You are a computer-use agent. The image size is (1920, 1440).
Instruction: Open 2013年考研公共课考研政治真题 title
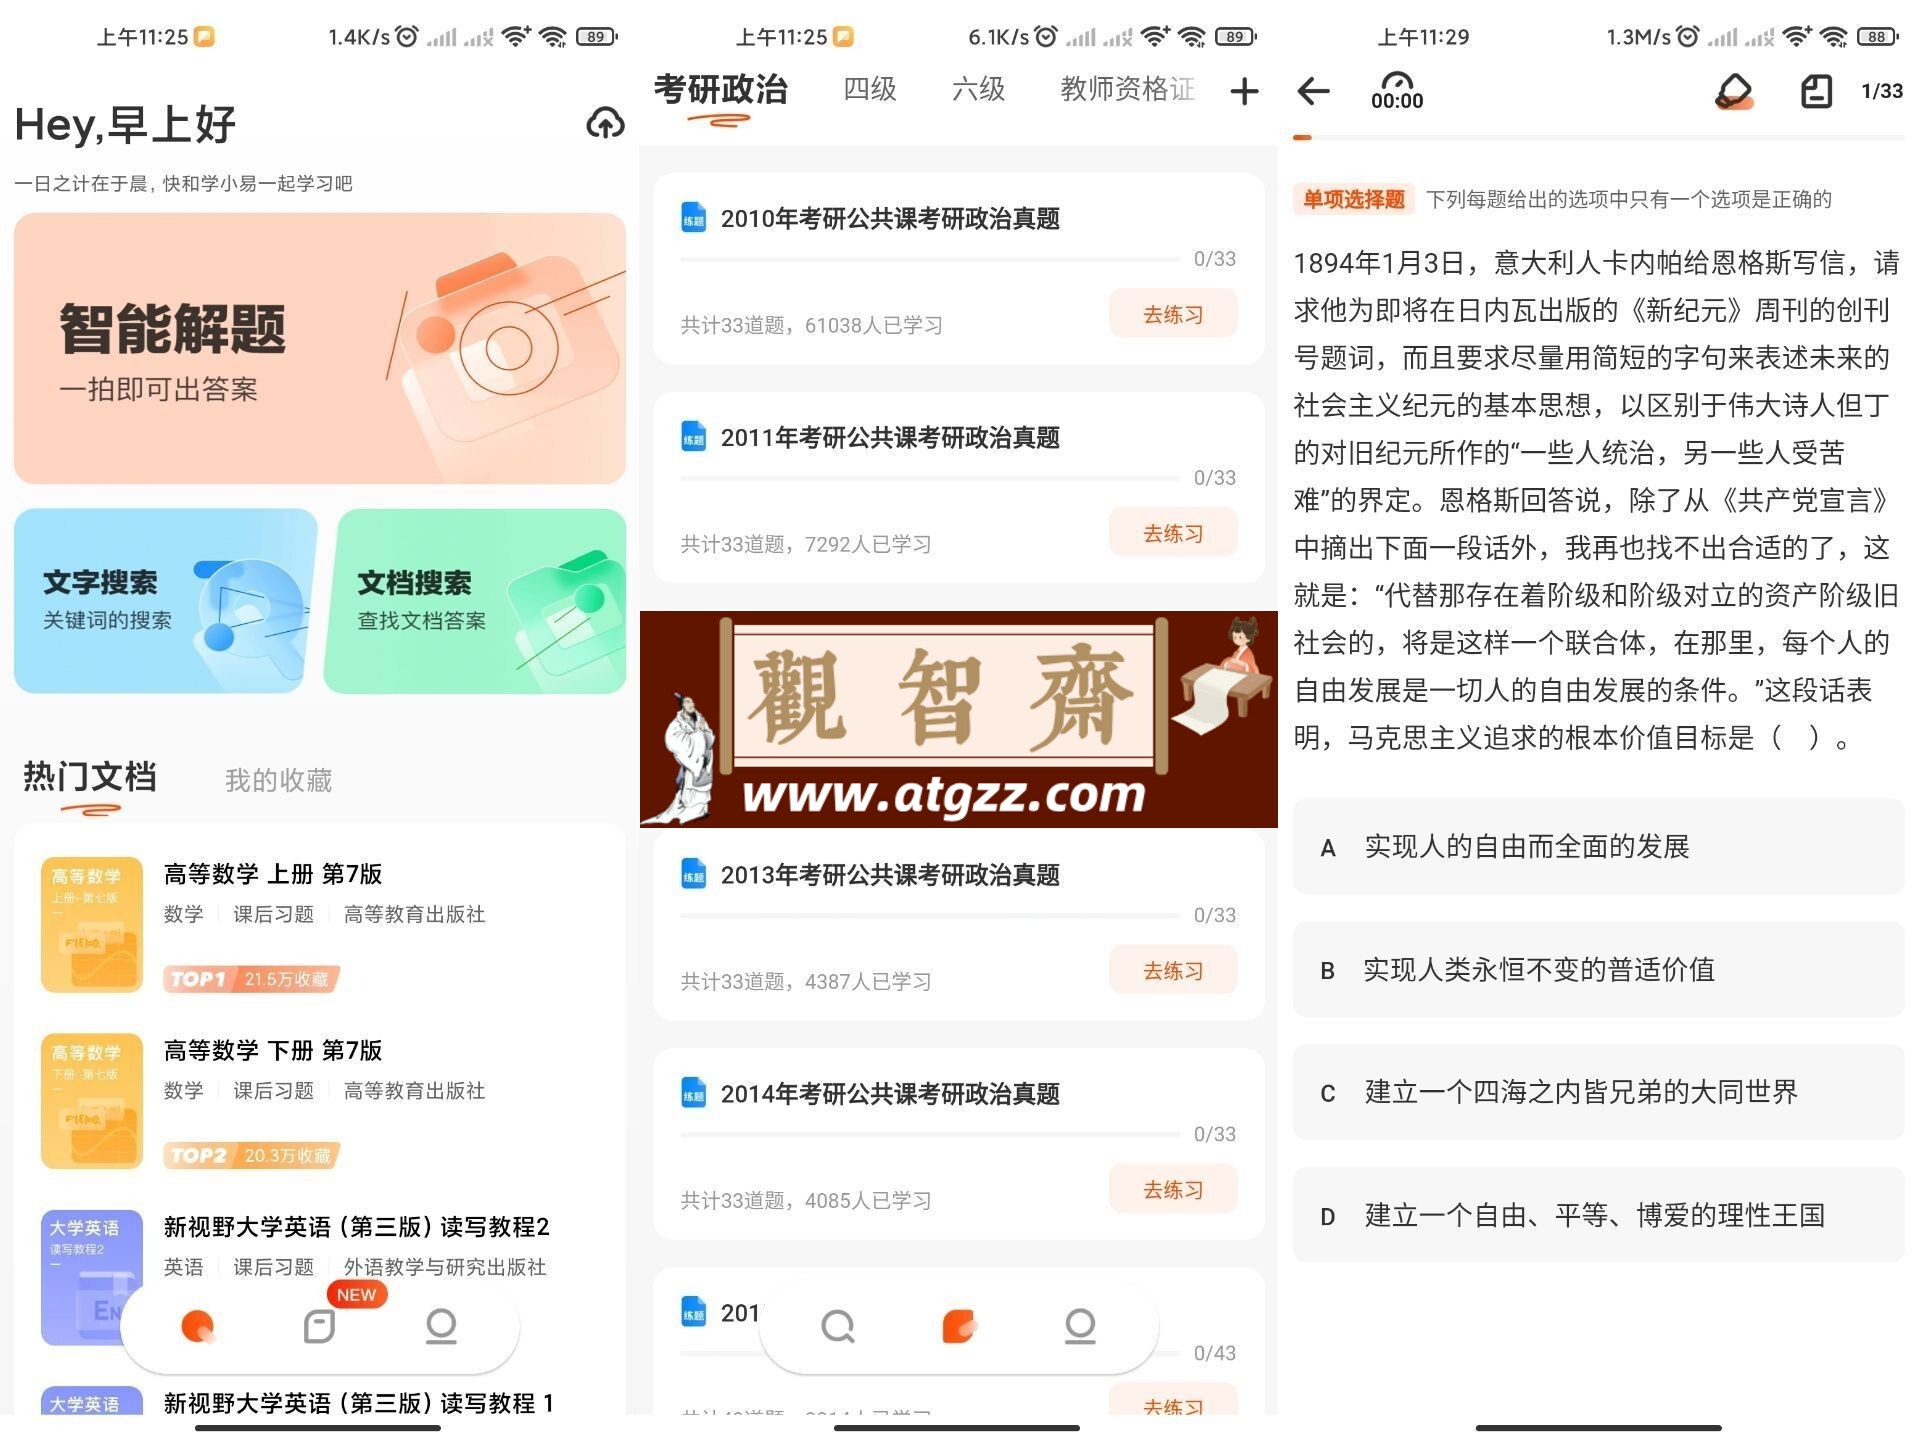(890, 875)
